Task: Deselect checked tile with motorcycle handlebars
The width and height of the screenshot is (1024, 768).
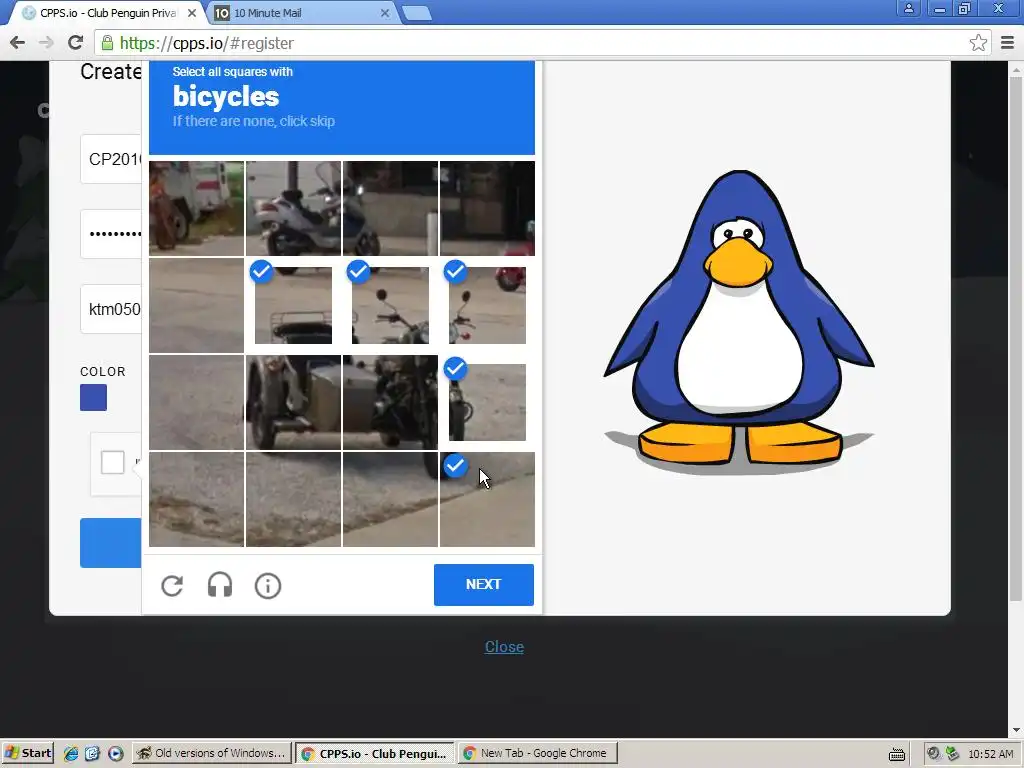Action: click(391, 305)
